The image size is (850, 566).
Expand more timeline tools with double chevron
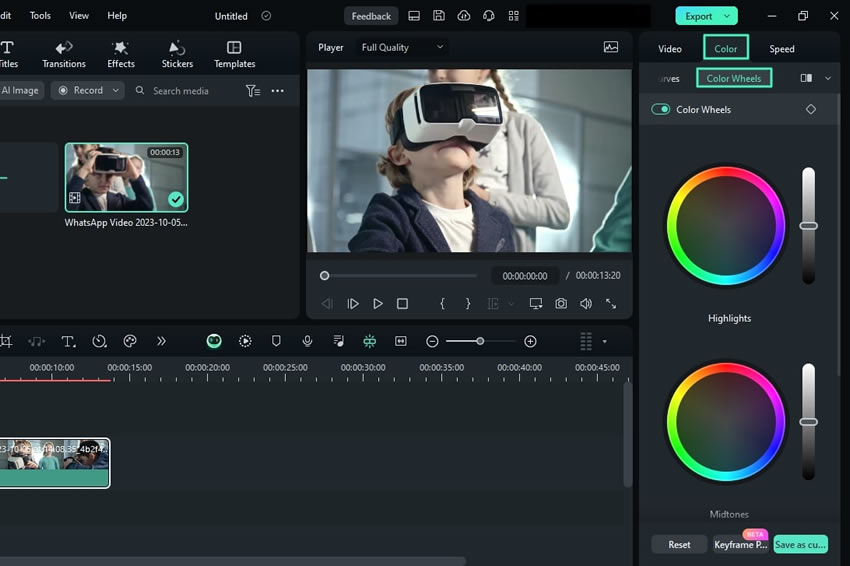(x=161, y=341)
